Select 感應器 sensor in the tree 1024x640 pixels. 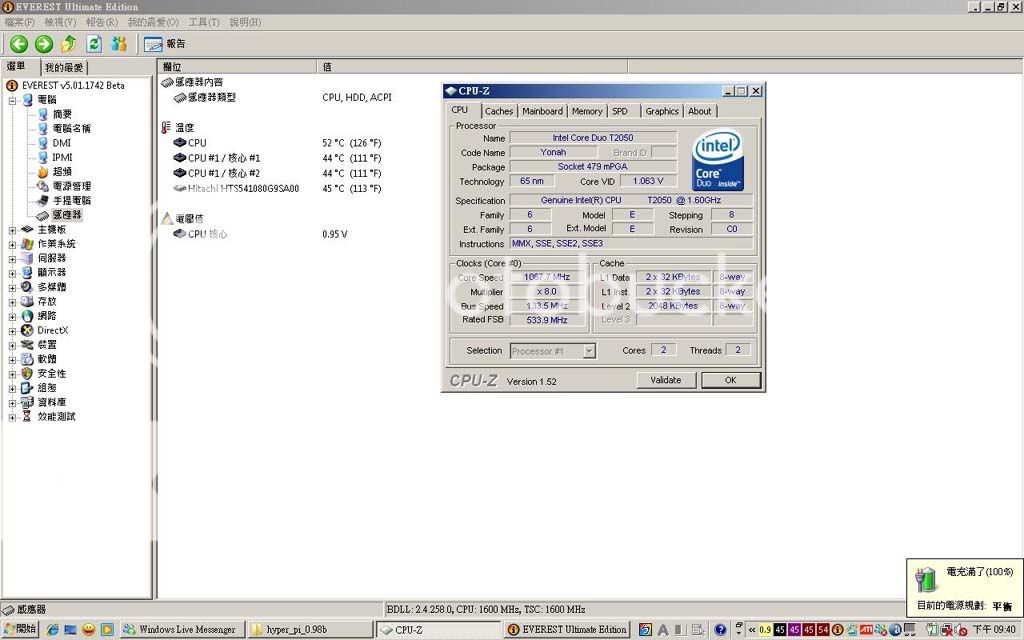pos(67,215)
